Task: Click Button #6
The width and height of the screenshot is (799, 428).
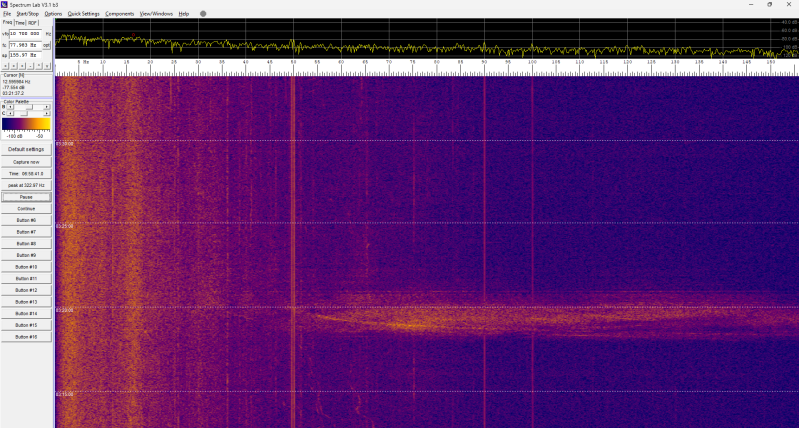Action: (26, 221)
